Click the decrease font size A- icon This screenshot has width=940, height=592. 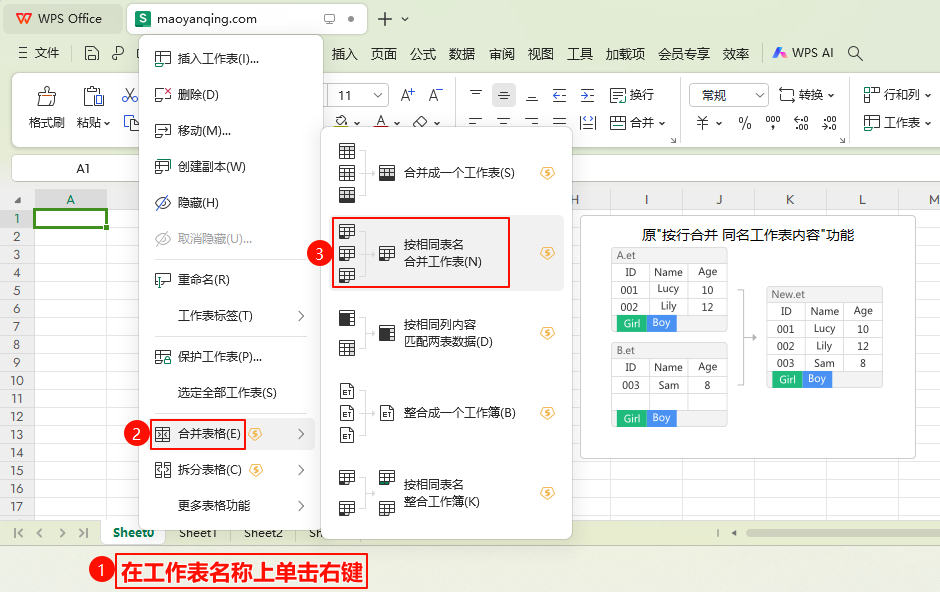point(435,95)
